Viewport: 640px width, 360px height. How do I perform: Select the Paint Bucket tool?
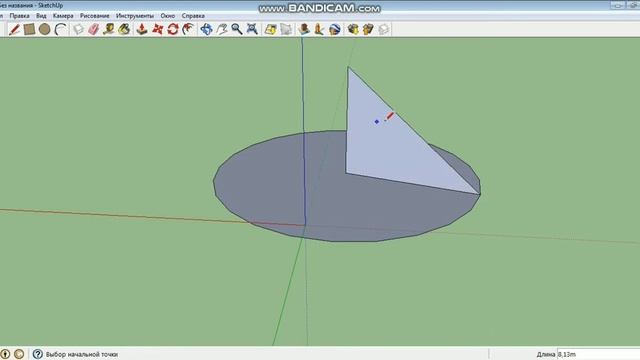click(x=124, y=29)
